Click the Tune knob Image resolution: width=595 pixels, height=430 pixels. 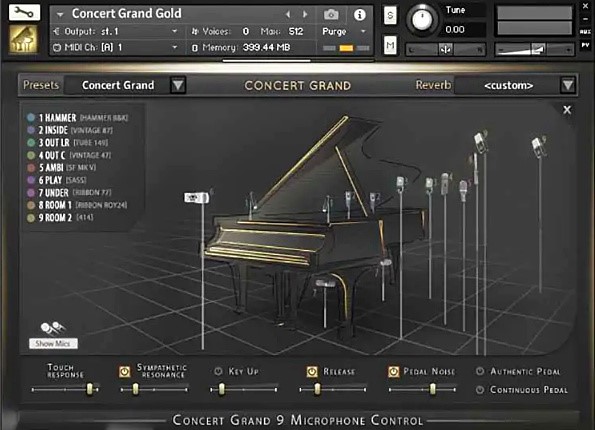pyautogui.click(x=422, y=20)
